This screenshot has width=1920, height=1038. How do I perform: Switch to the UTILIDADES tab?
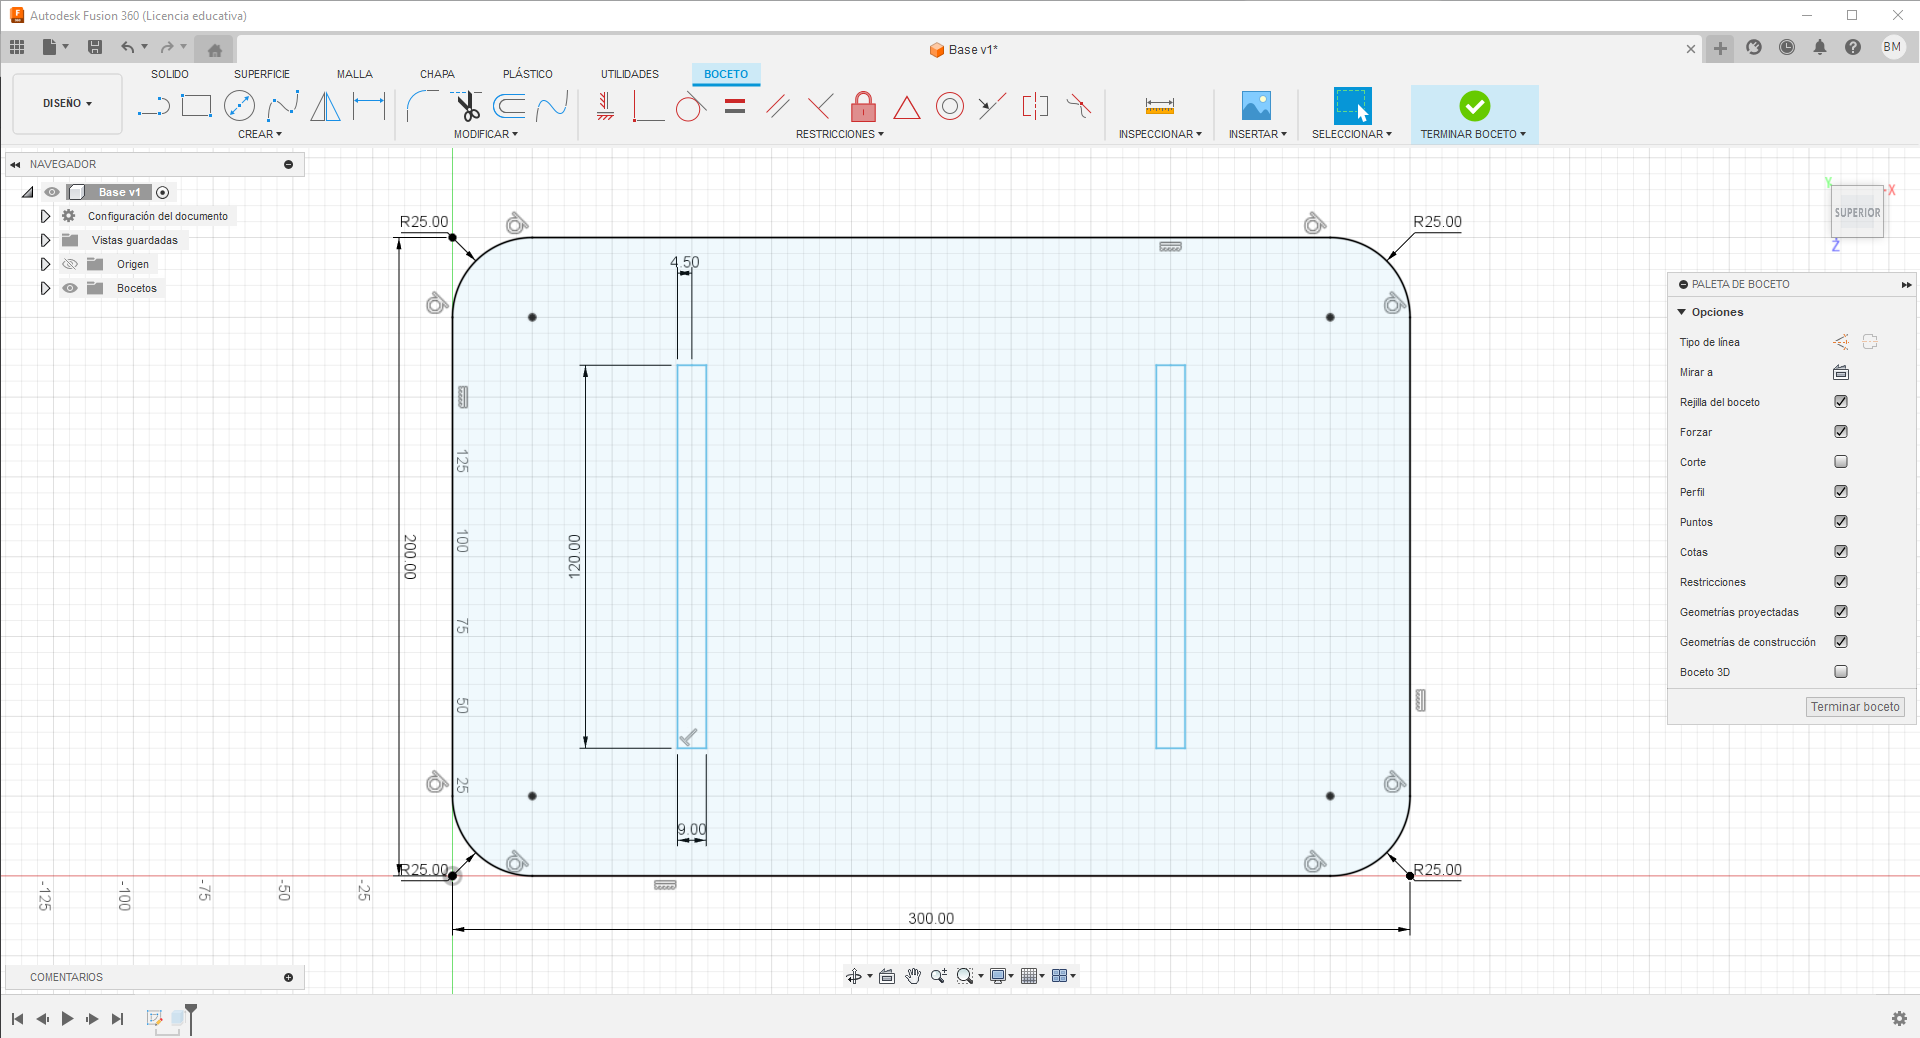[630, 74]
